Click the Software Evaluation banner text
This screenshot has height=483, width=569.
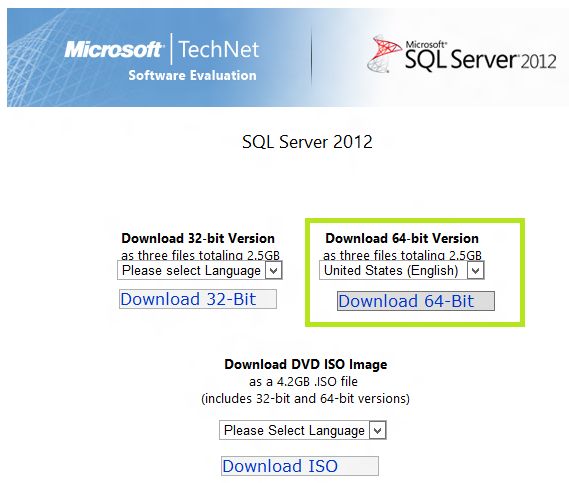point(192,75)
